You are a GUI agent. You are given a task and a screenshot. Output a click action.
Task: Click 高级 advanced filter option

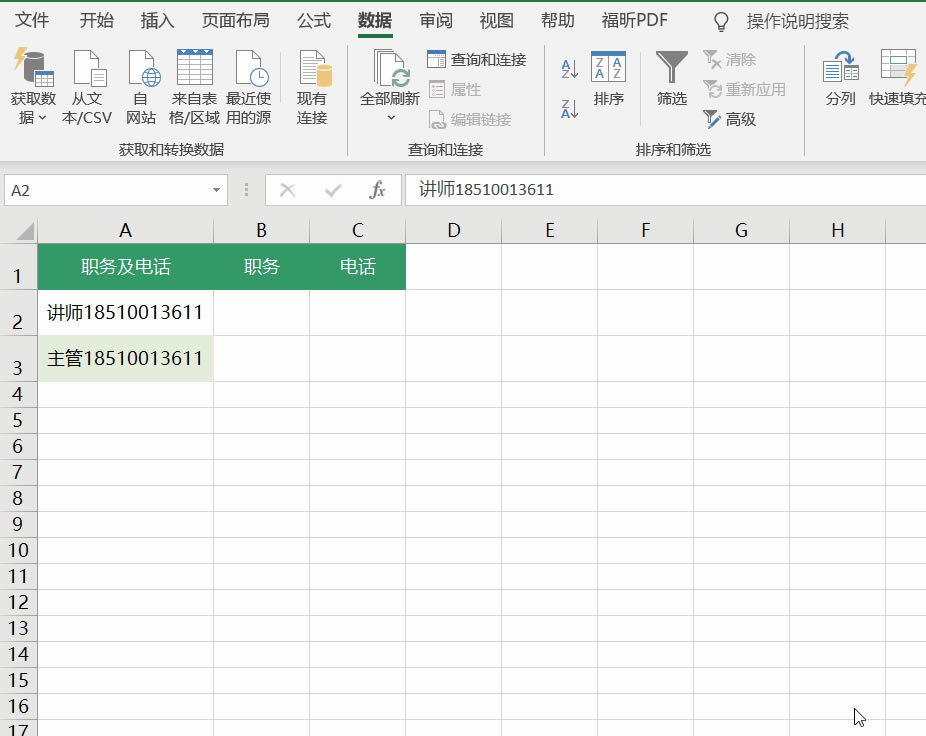(730, 119)
